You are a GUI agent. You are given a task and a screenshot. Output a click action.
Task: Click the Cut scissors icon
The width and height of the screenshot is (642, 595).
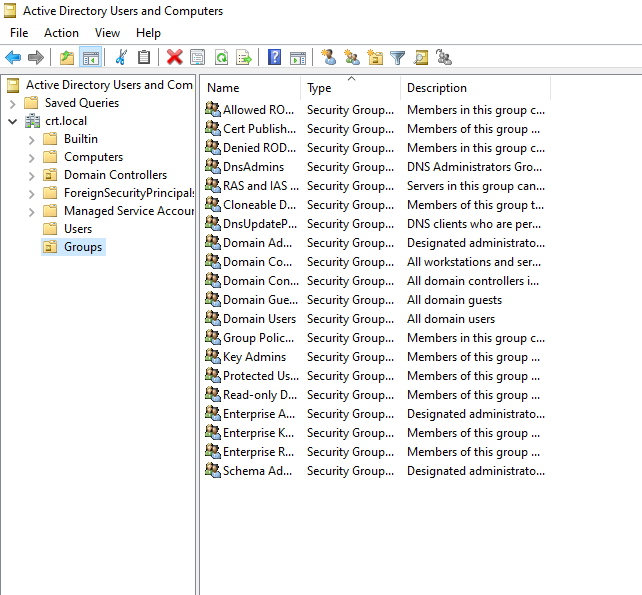tap(121, 57)
